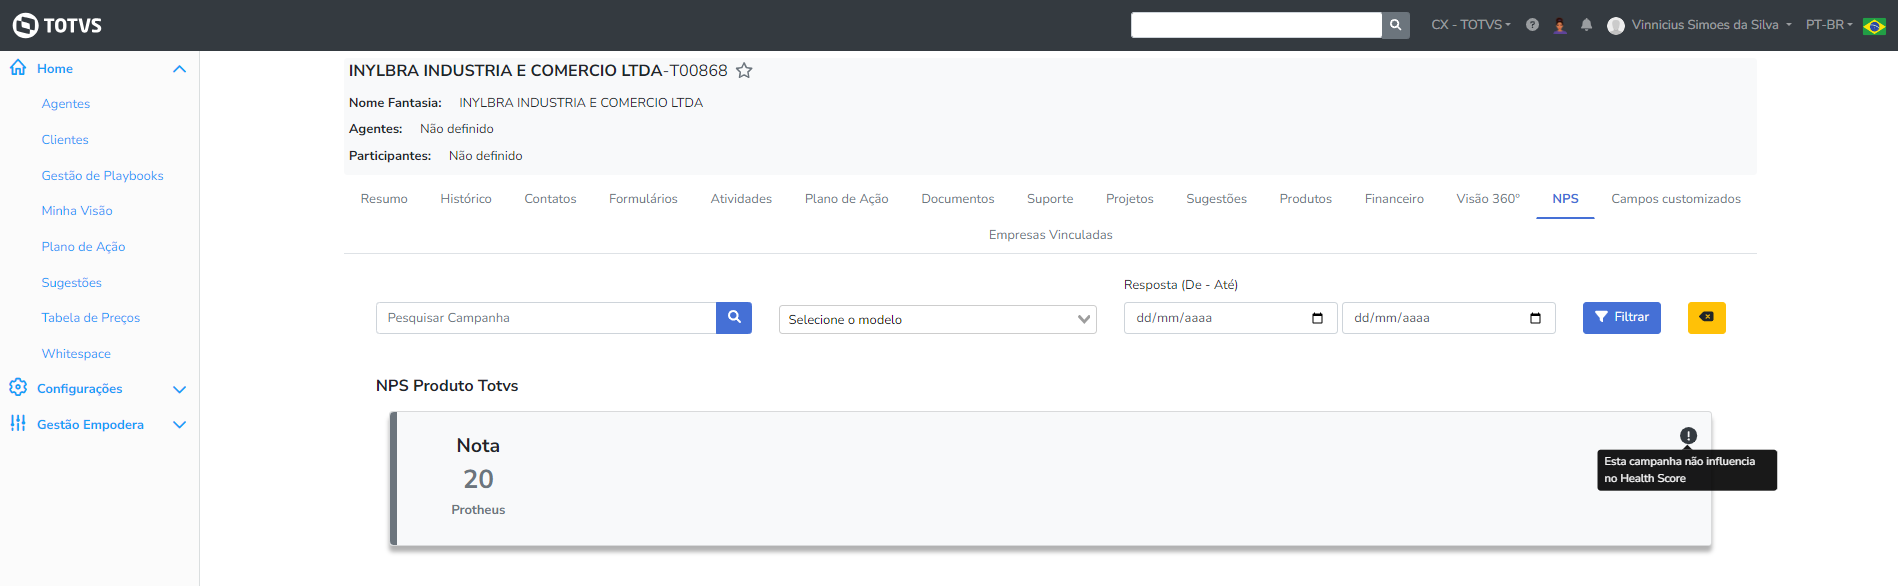
Task: Click the Home house icon
Action: [18, 68]
